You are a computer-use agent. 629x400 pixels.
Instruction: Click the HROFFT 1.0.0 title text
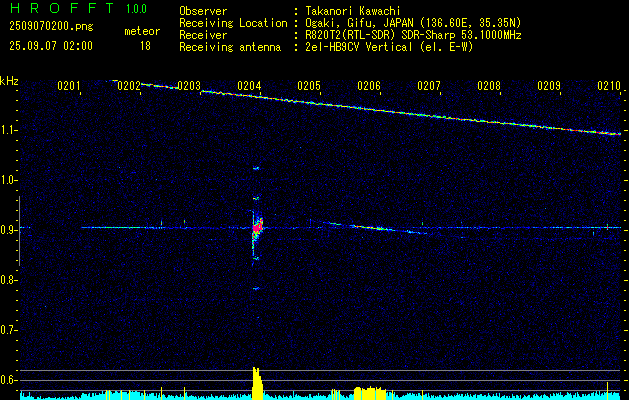point(79,8)
